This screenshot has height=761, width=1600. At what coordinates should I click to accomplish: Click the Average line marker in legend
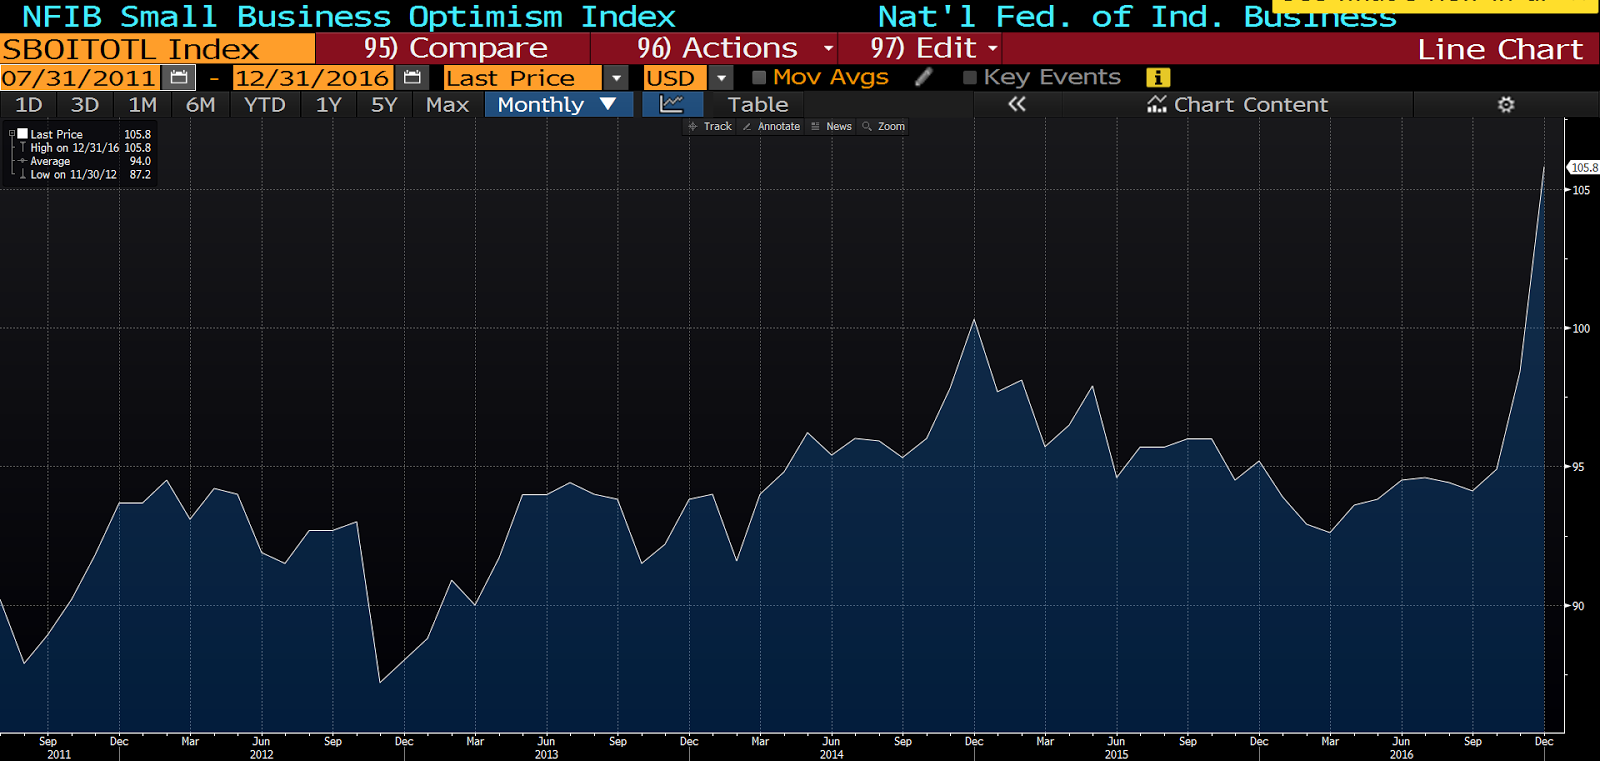pyautogui.click(x=23, y=161)
